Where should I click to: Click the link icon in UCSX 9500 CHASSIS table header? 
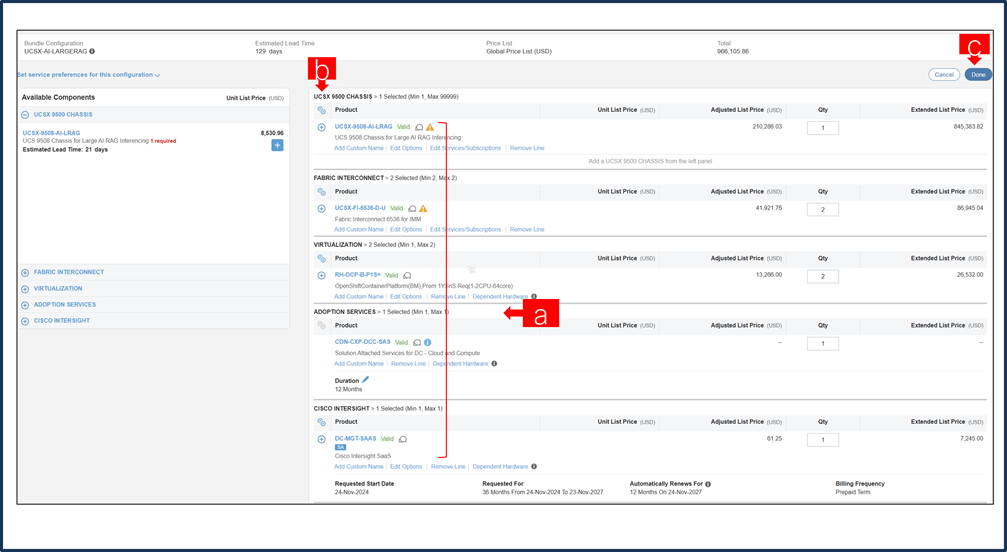point(322,110)
